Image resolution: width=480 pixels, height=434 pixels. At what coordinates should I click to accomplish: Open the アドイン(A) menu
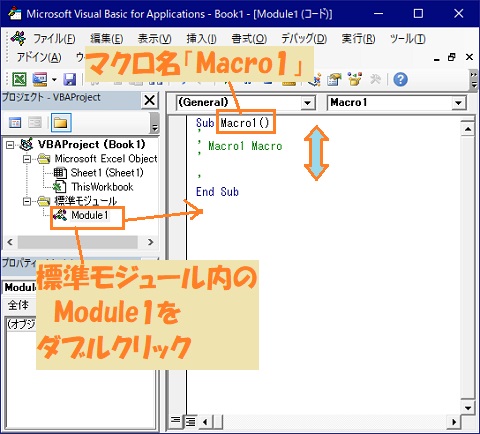39,57
